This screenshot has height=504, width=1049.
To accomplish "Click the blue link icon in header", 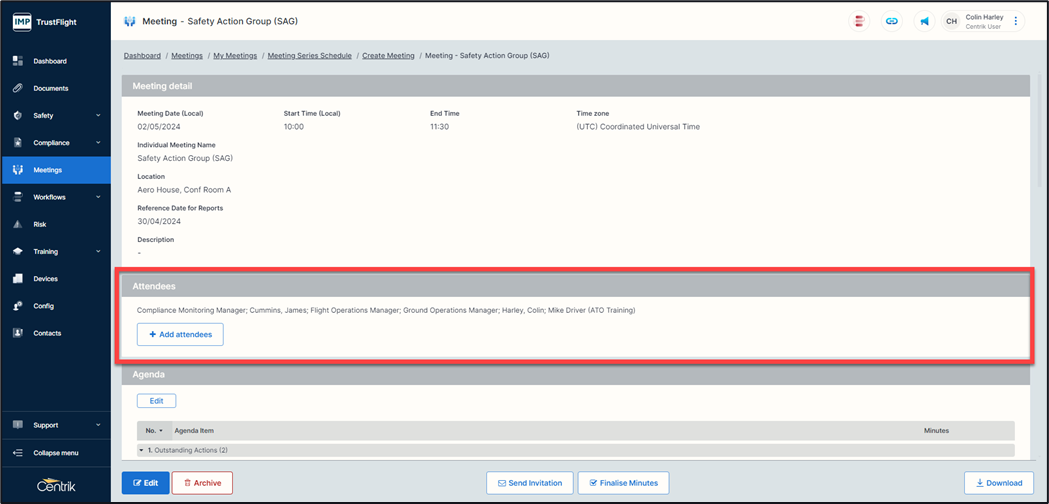I will coord(891,21).
